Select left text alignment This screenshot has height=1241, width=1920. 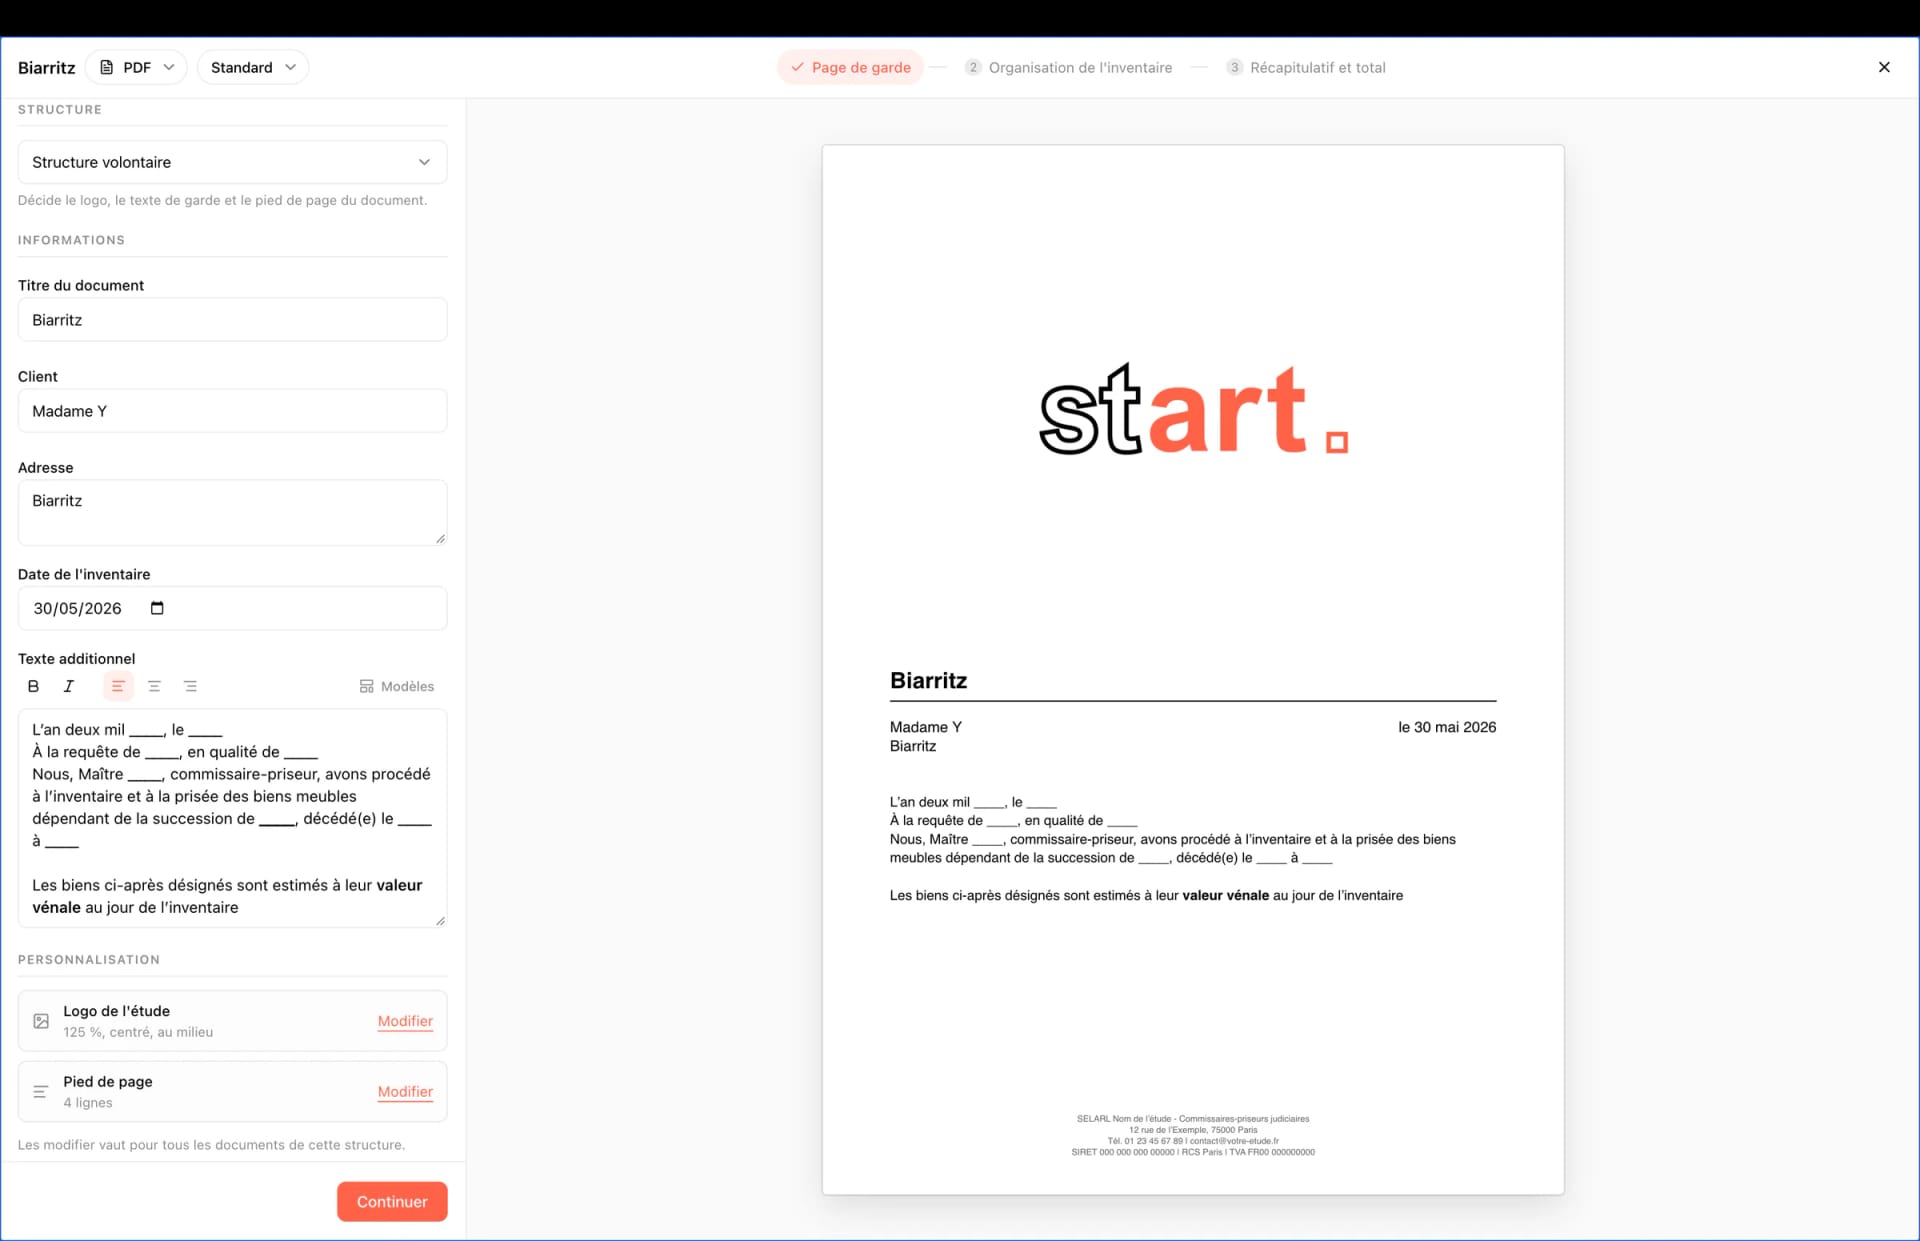click(118, 686)
